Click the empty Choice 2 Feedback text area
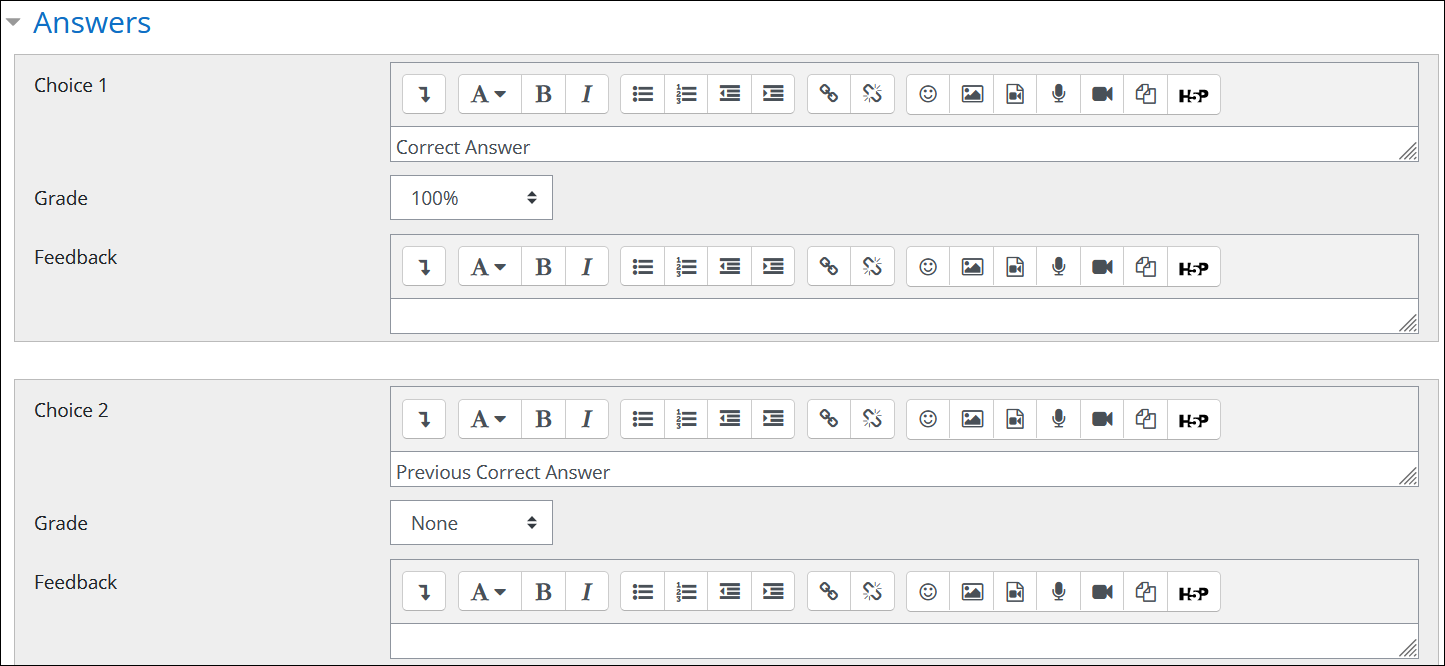Screen dimensions: 1445x666 [x=904, y=641]
